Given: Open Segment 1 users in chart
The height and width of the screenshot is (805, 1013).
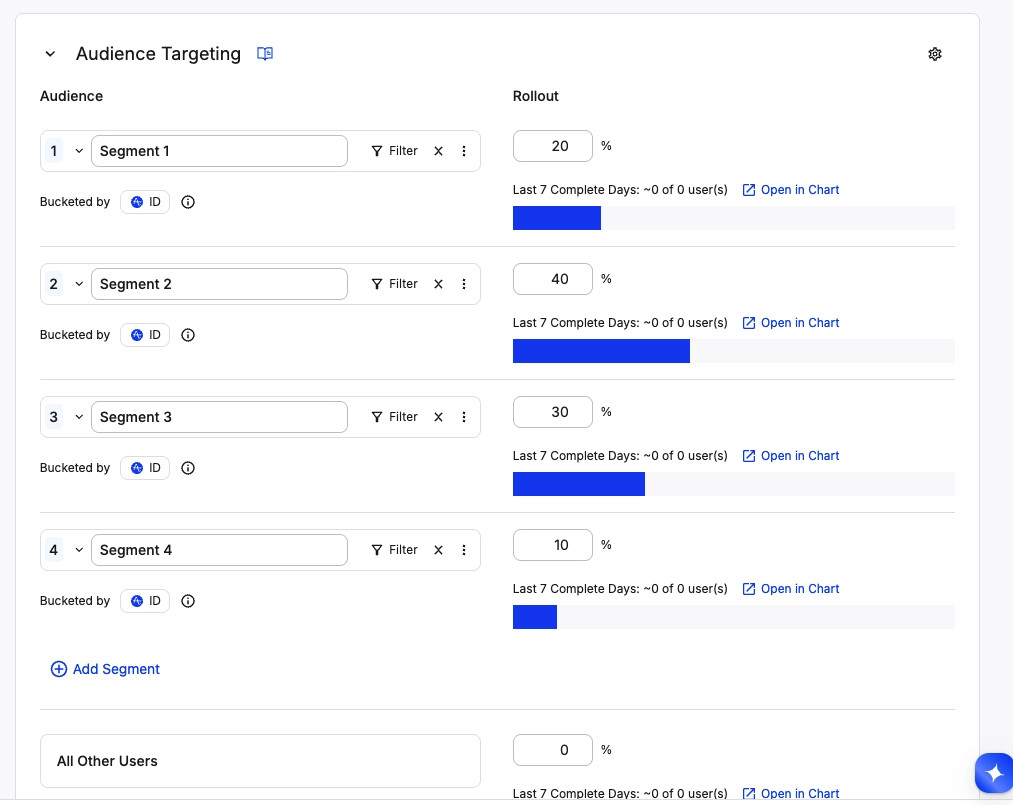Looking at the screenshot, I should click(x=791, y=190).
